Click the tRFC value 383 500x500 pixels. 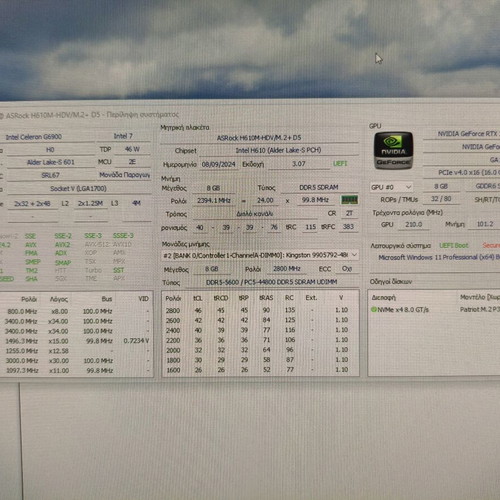(x=348, y=227)
